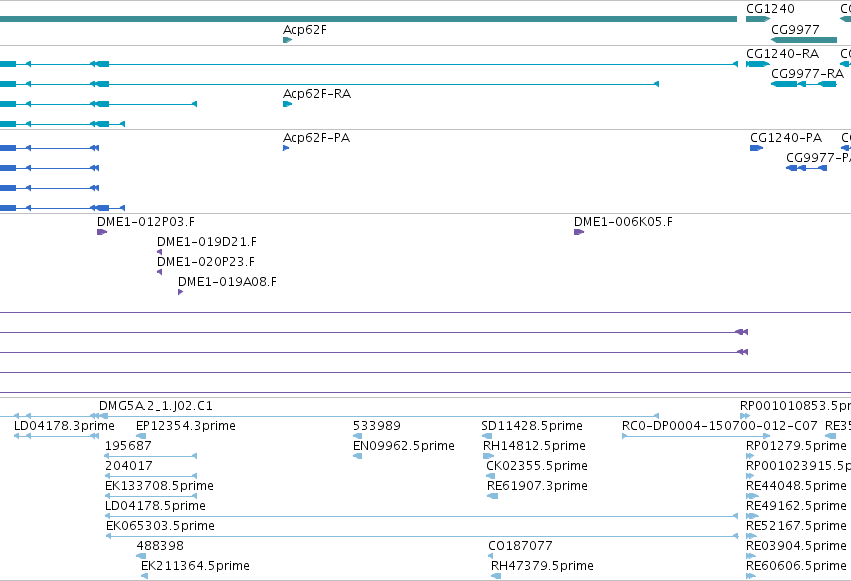
Task: Select the CK02355.5prime EST label
Action: (x=537, y=466)
